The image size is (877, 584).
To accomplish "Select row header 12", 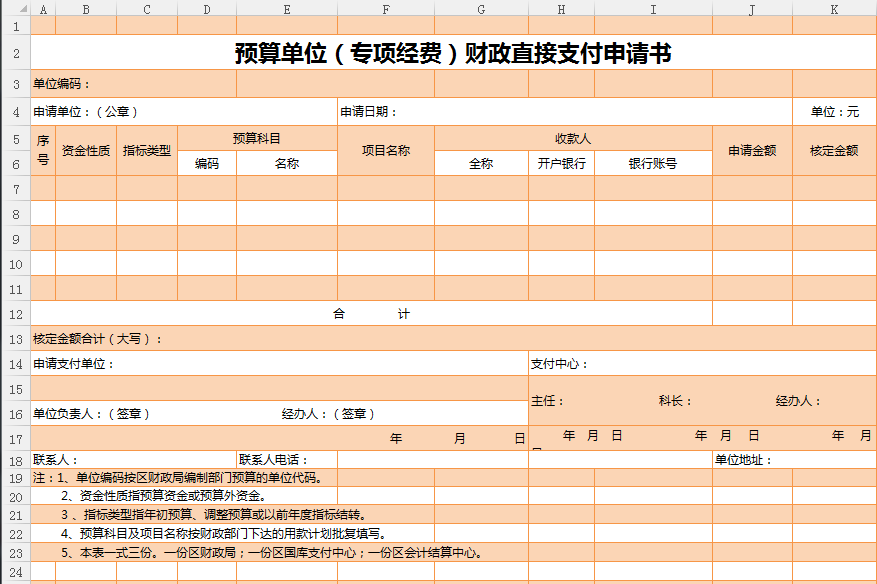I will [x=15, y=314].
